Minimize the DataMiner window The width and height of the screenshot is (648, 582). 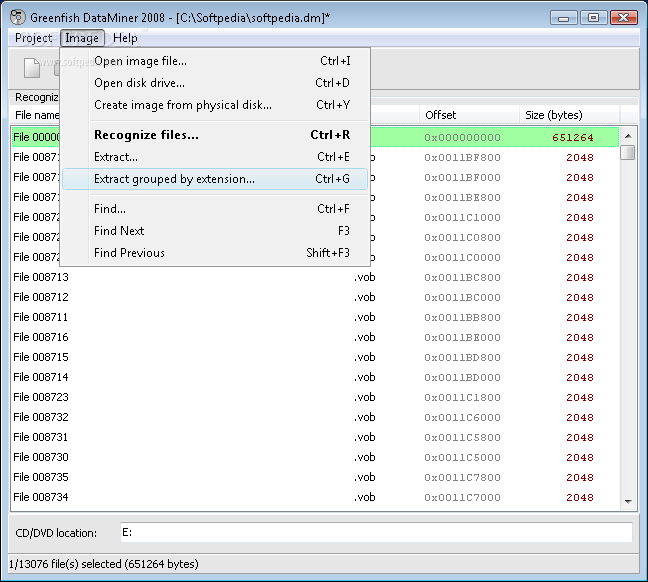tap(563, 18)
